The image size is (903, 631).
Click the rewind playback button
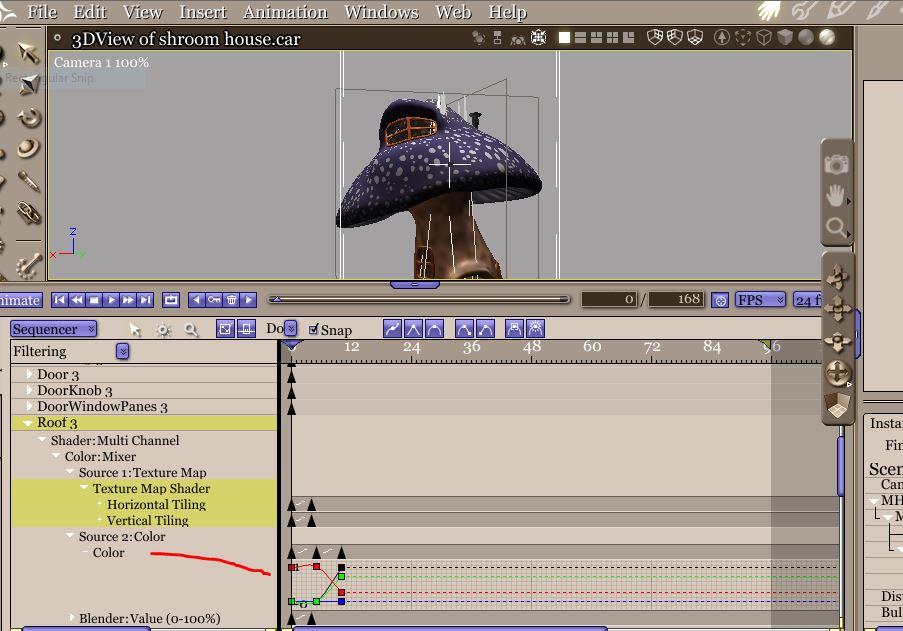[77, 300]
